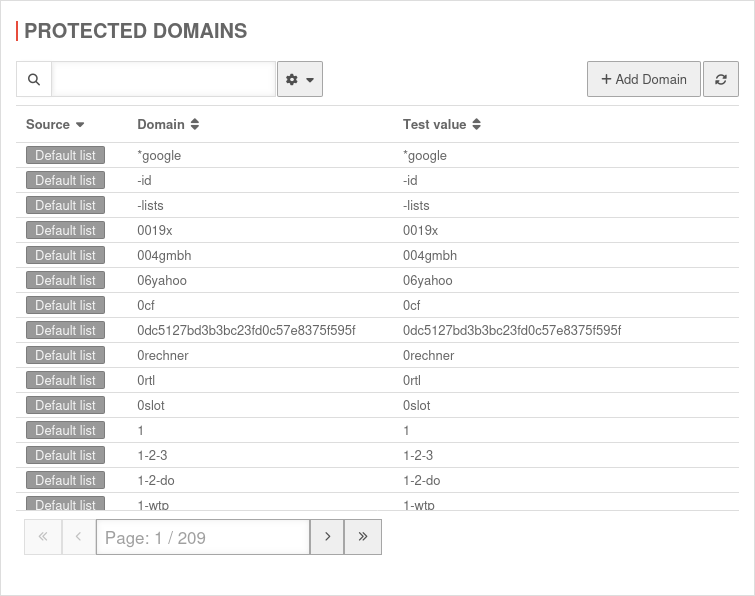Screen dimensions: 755x596
Task: Click Default list badge for *google
Action: click(x=65, y=155)
